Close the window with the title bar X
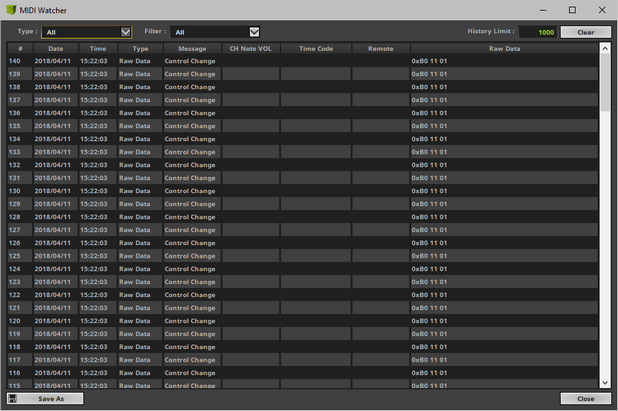The image size is (618, 411). tap(602, 10)
